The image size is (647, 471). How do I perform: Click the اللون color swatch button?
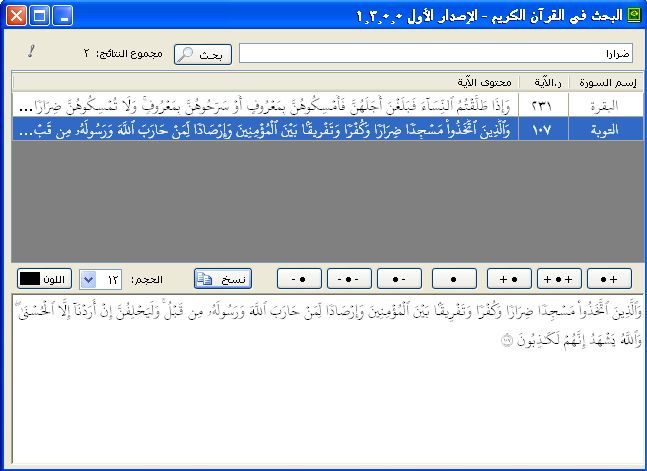coord(45,279)
